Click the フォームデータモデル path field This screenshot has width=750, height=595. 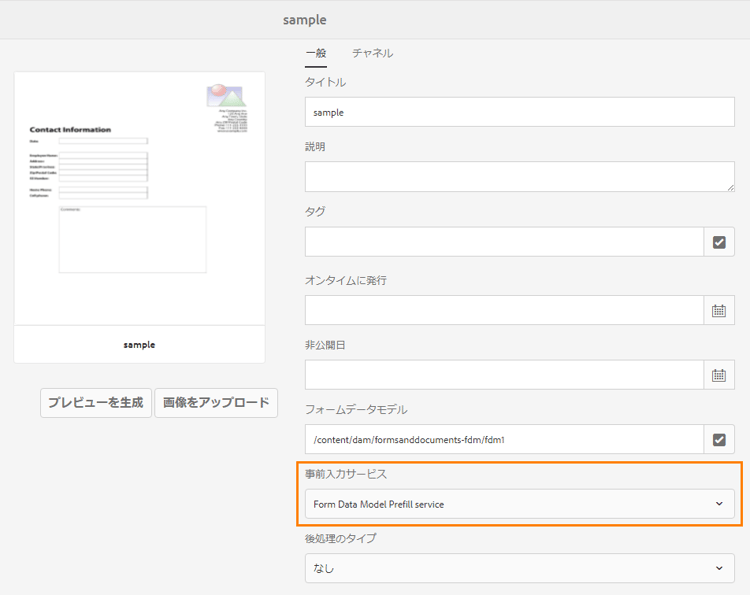click(x=504, y=440)
